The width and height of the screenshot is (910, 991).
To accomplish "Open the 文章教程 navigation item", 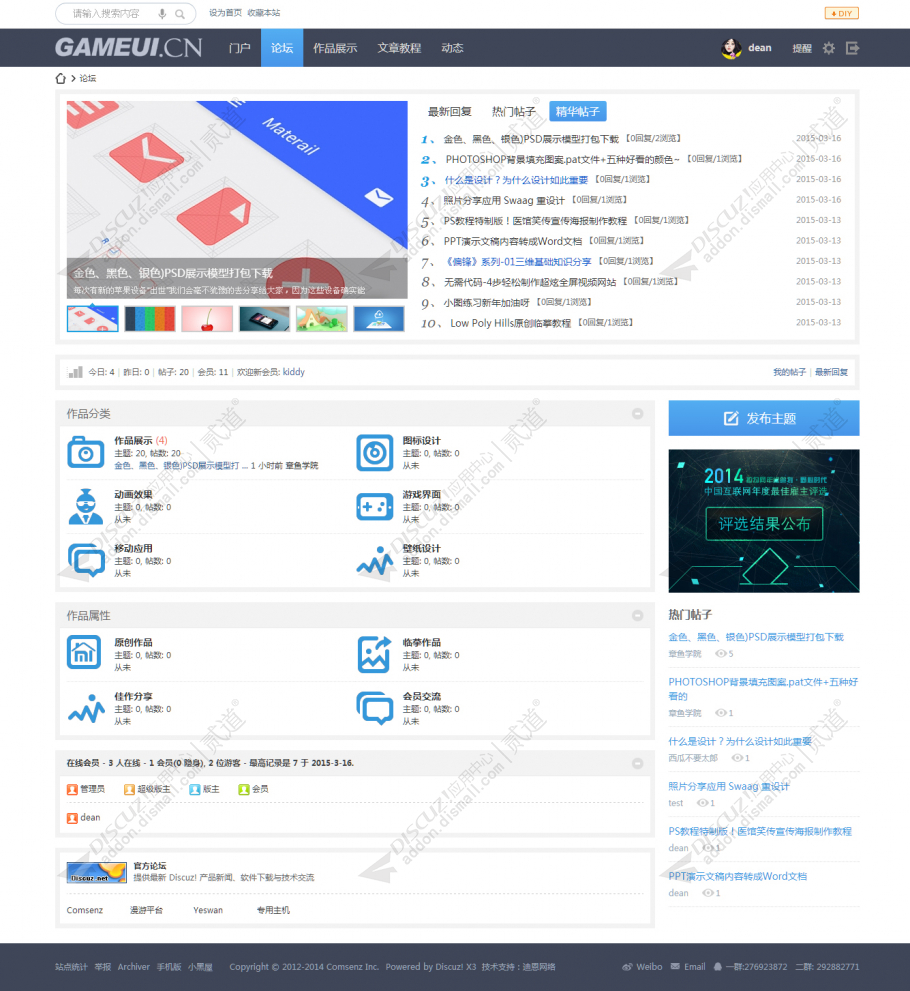I will [399, 48].
